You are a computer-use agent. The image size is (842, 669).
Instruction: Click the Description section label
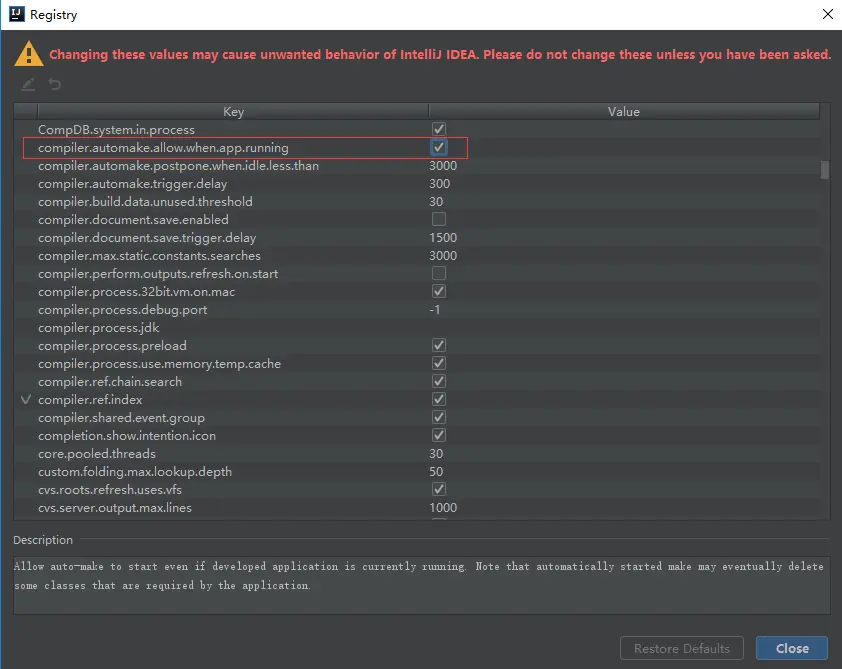click(43, 540)
